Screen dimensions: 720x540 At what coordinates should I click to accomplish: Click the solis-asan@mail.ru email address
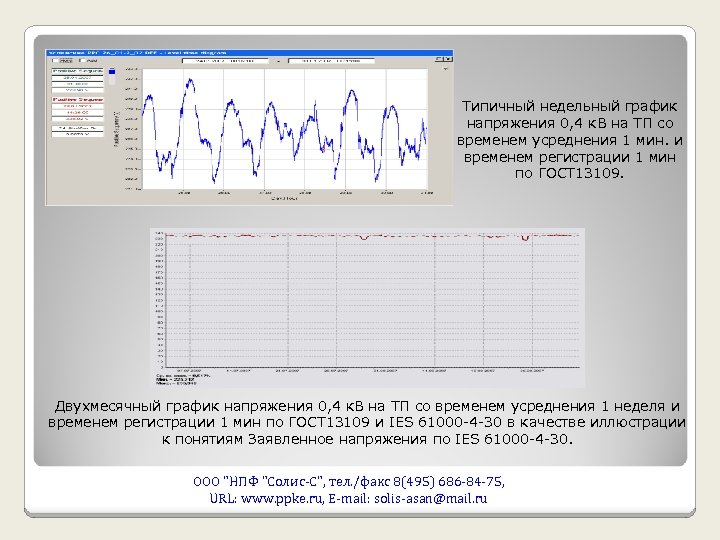click(431, 499)
